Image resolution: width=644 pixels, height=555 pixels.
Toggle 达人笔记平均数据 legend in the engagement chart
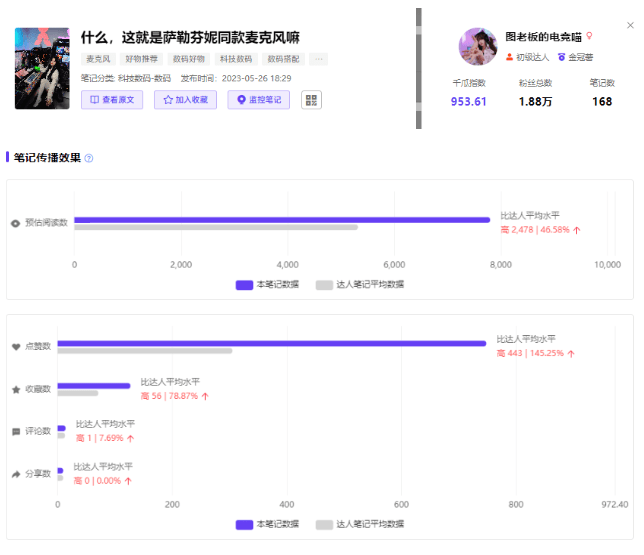360,525
